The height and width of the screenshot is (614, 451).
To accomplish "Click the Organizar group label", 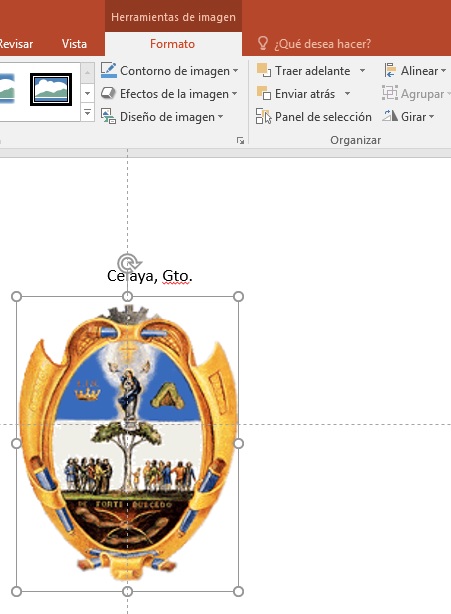I will 355,140.
